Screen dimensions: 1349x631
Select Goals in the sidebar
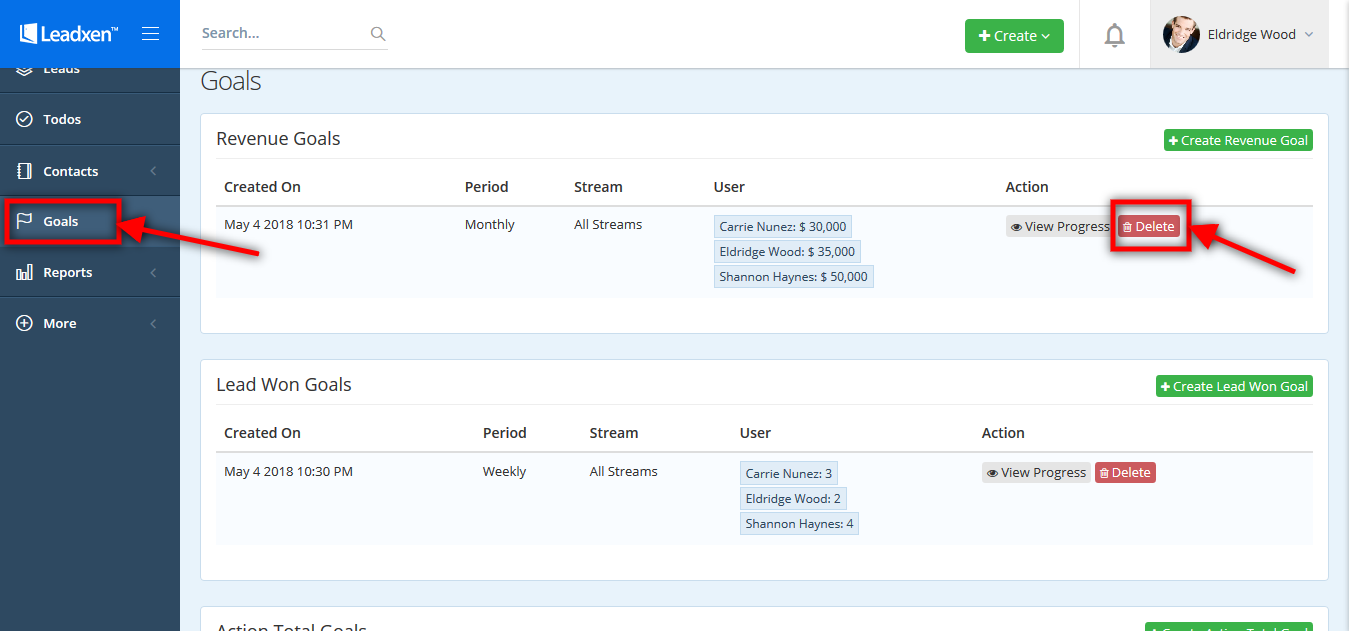pos(90,221)
